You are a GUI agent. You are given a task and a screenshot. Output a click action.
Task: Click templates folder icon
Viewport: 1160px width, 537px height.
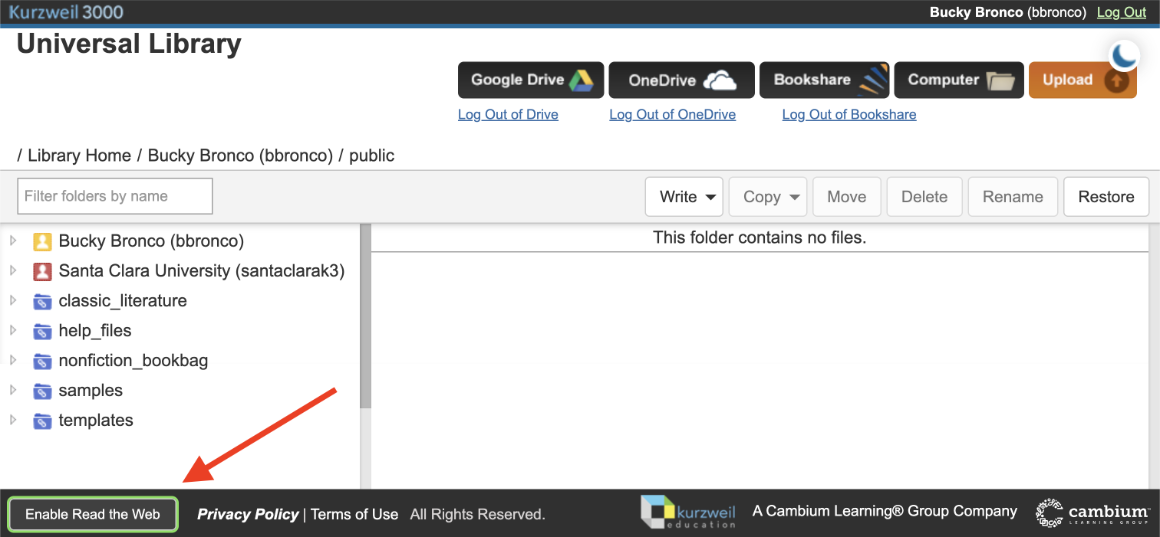click(42, 421)
